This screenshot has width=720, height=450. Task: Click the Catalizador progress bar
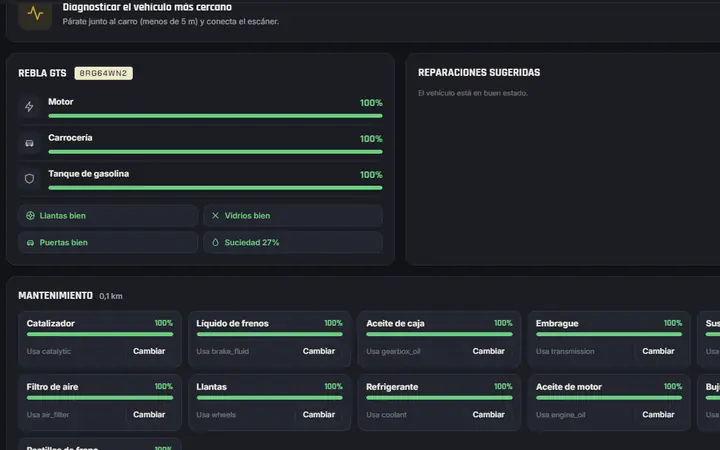point(100,334)
